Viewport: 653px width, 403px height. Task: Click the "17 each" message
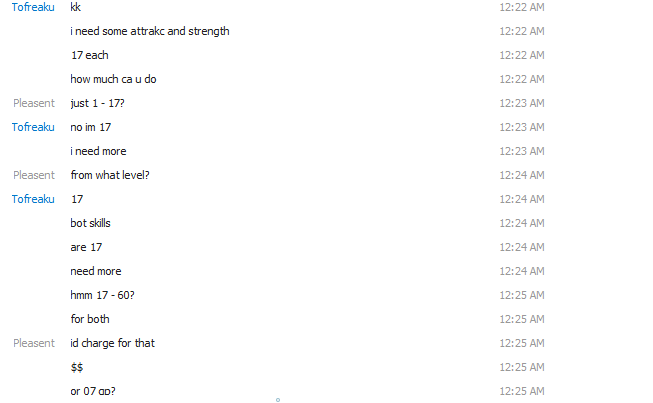click(90, 55)
